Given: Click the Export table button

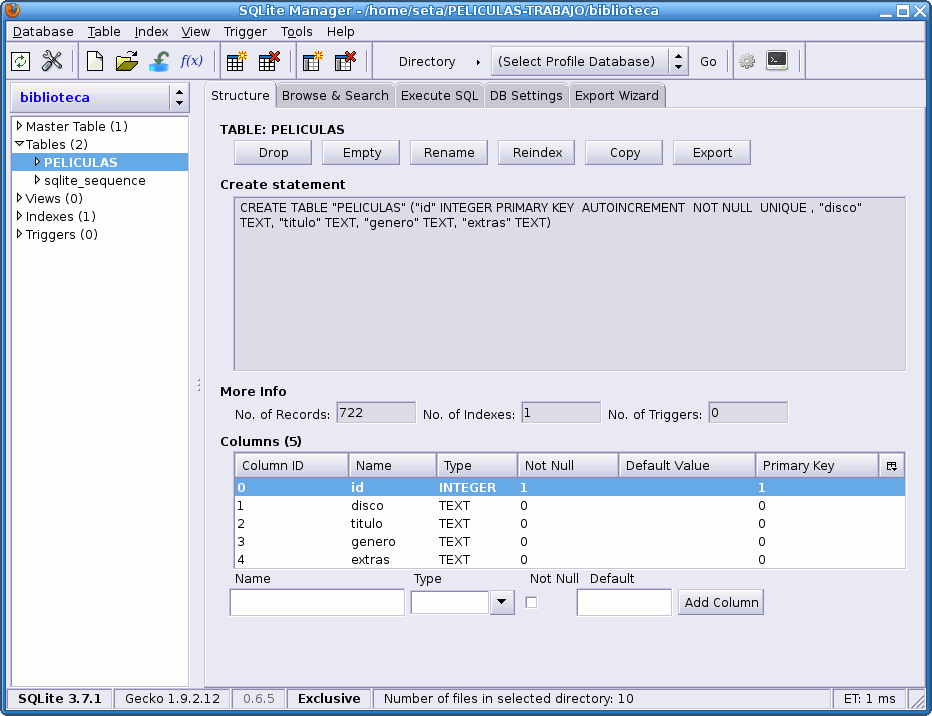Looking at the screenshot, I should pos(712,153).
